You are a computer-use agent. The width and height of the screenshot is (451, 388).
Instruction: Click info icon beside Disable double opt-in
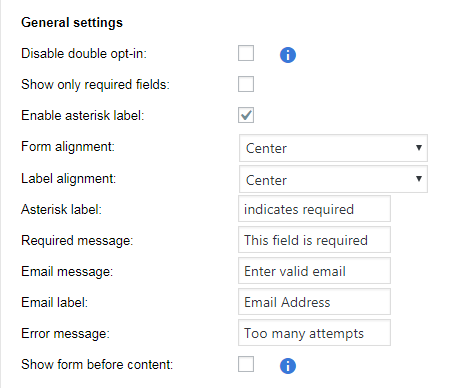pyautogui.click(x=288, y=55)
